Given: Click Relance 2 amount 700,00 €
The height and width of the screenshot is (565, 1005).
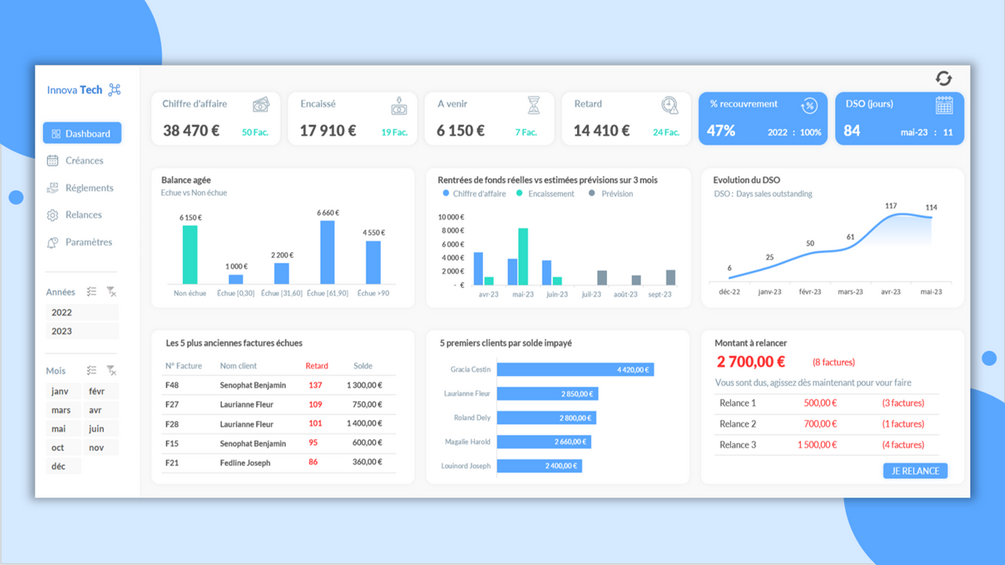Looking at the screenshot, I should coord(820,424).
